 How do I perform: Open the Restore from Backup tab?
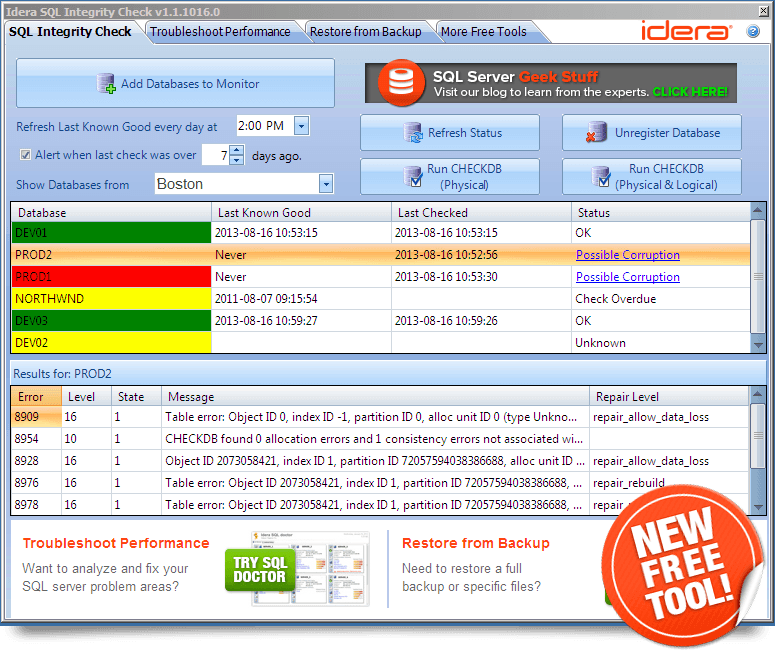click(x=365, y=32)
